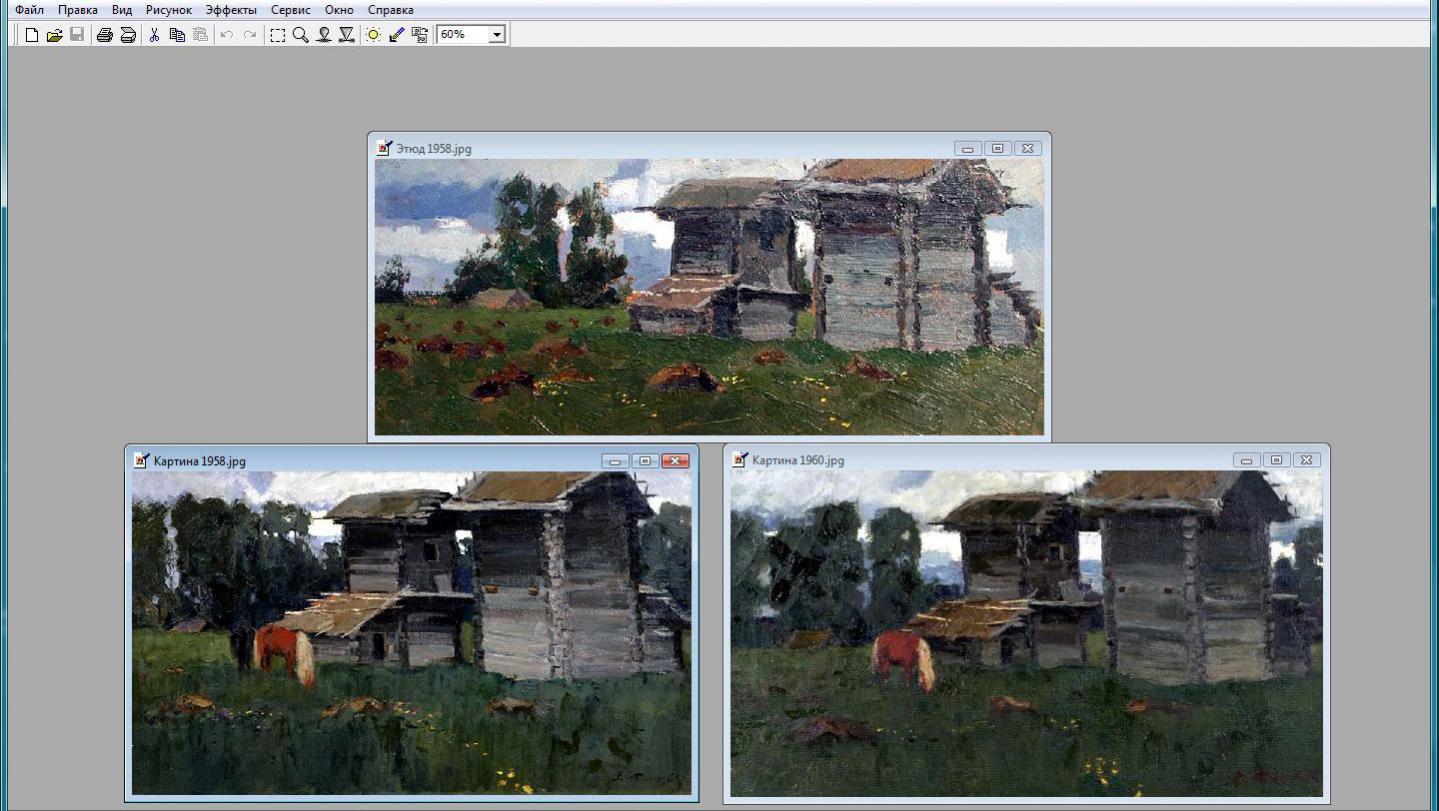
Task: Open the Справка menu
Action: point(390,10)
